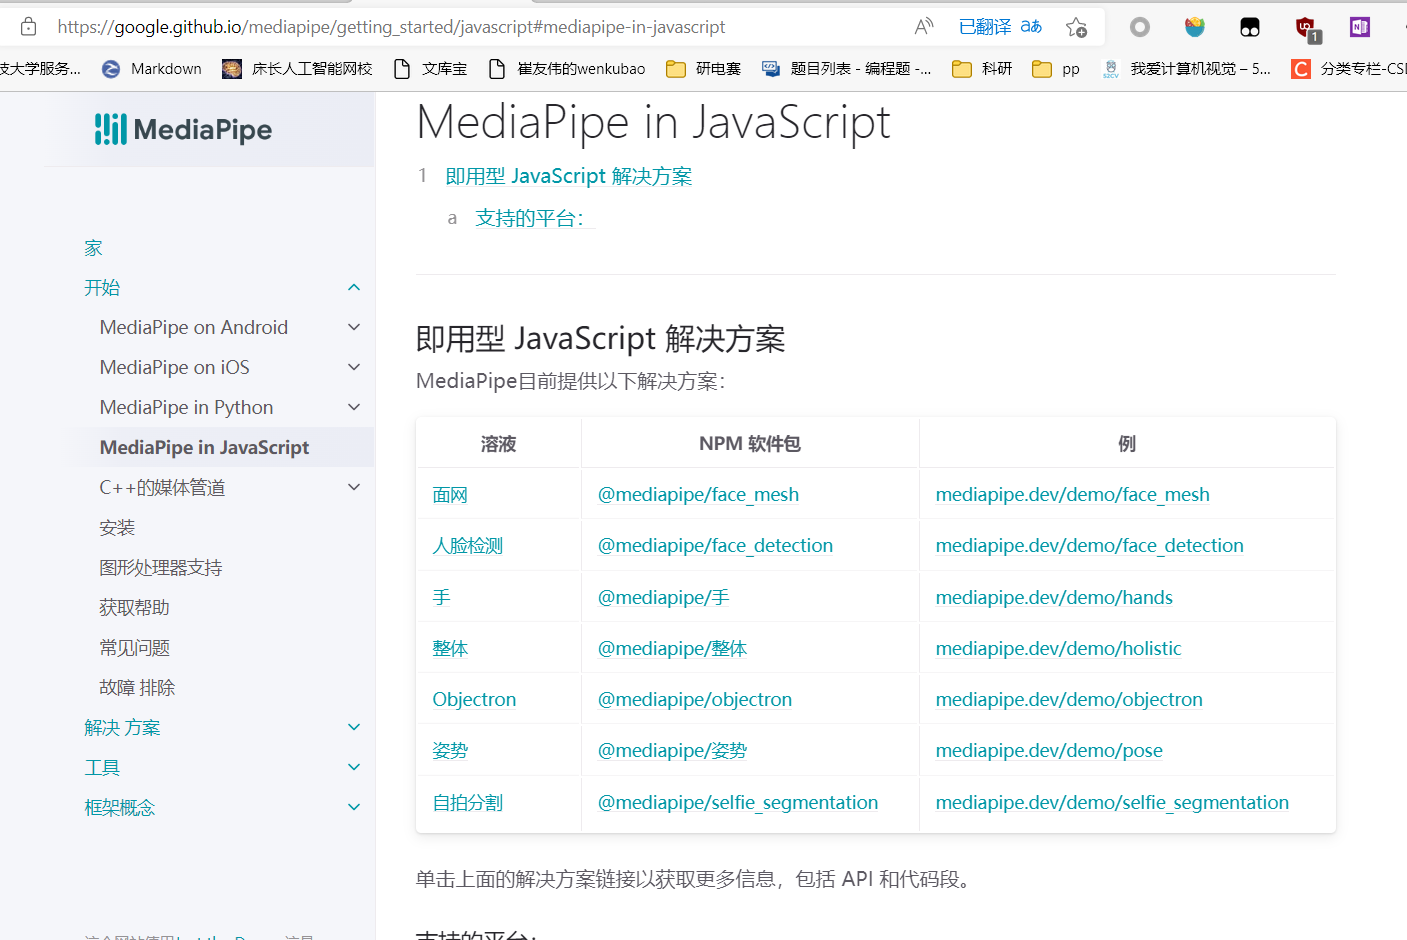Start read aloud from the address bar icon
The width and height of the screenshot is (1407, 940).
click(x=922, y=27)
